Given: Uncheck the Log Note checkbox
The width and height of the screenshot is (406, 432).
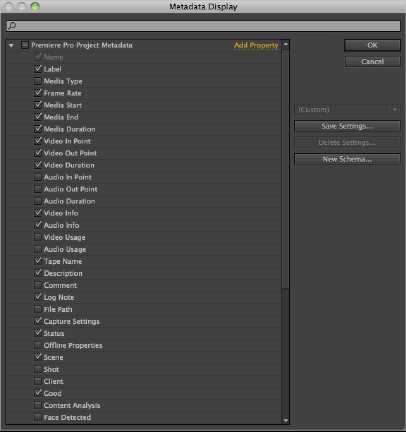Looking at the screenshot, I should (x=38, y=297).
